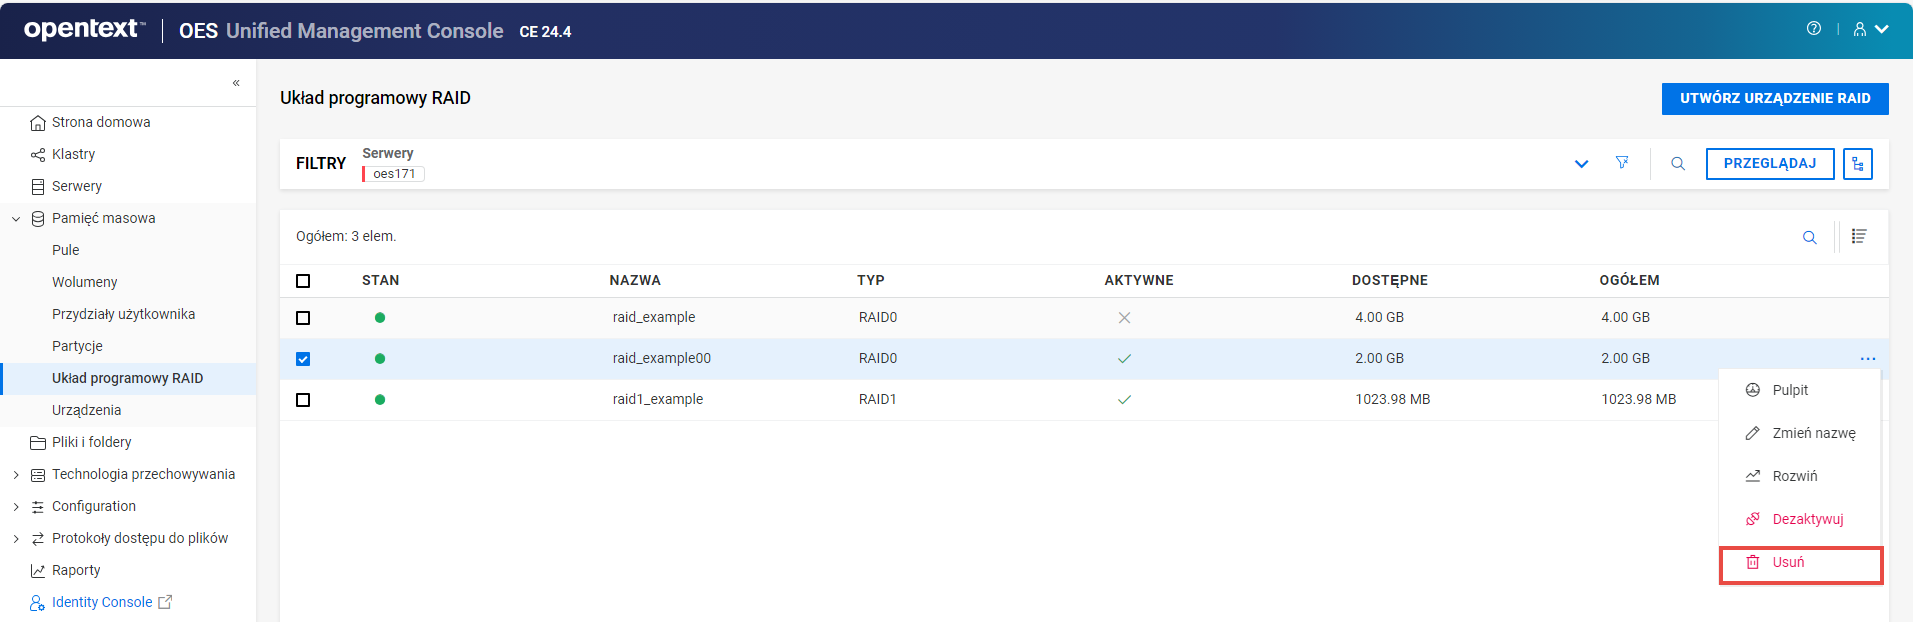Viewport: 1913px width, 622px height.
Task: Expand Technologia przechowywania tree node
Action: (x=16, y=475)
